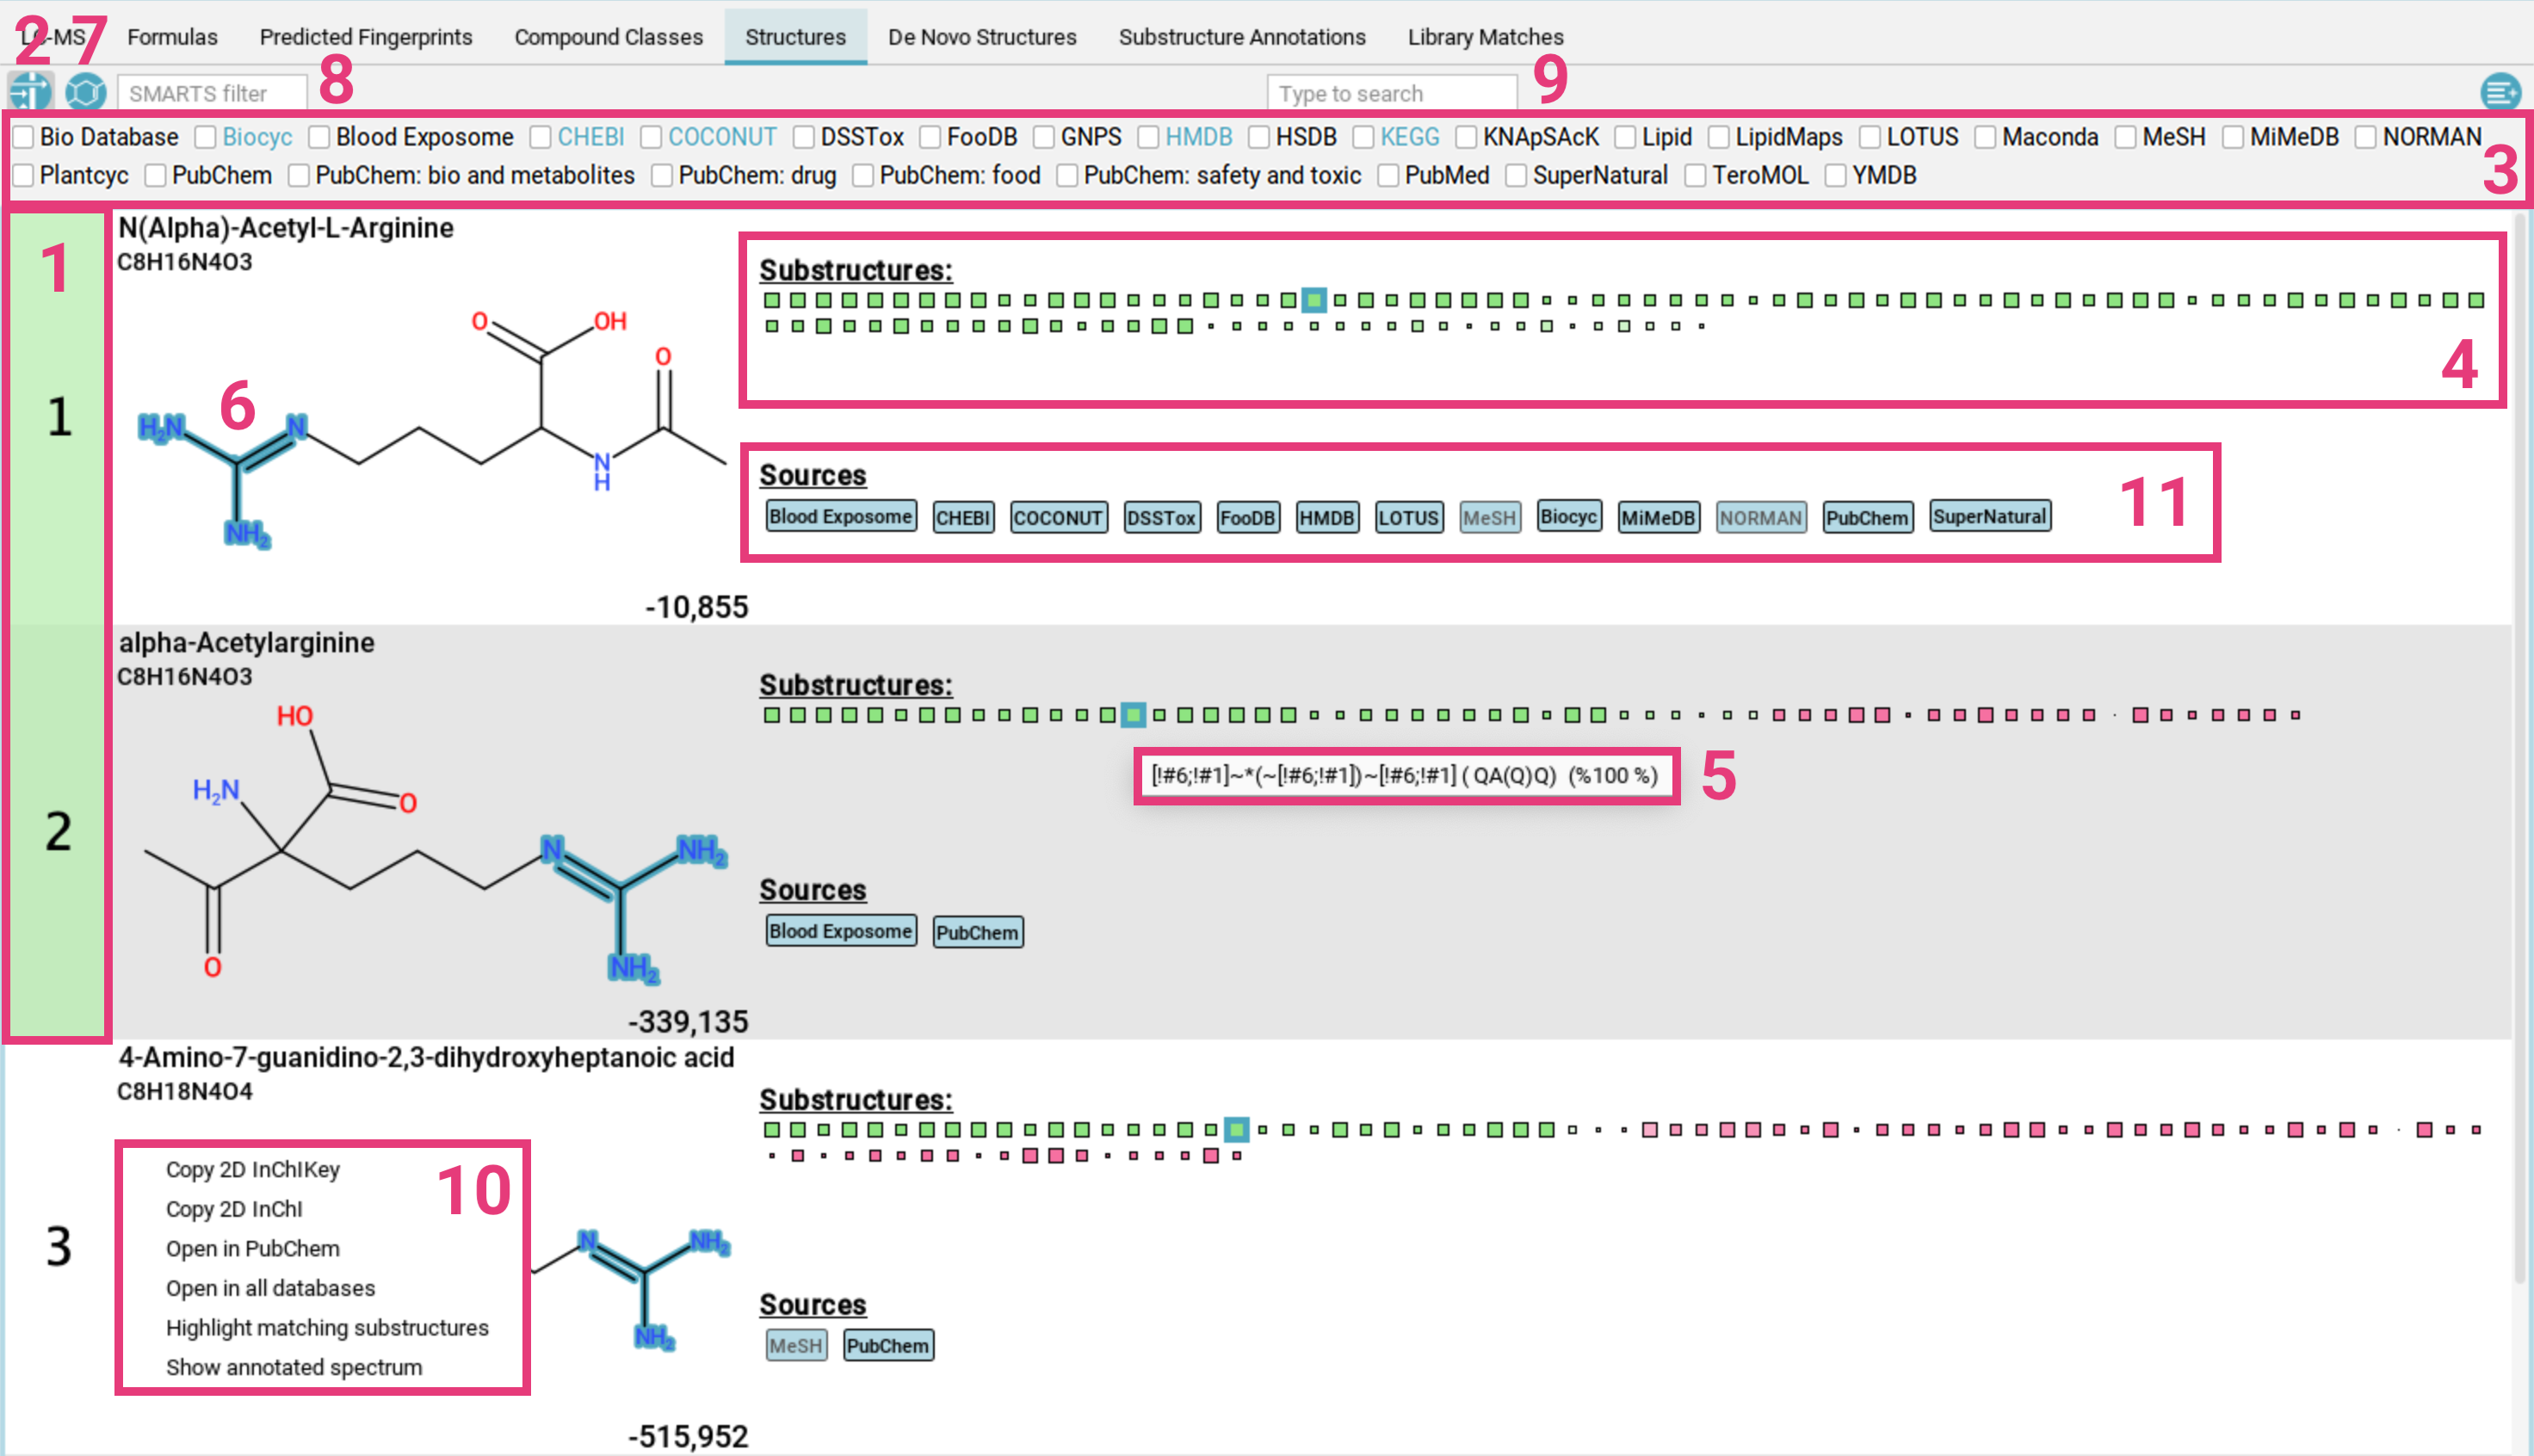2534x1456 pixels.
Task: Check the HSDB checkbox
Action: point(1259,137)
